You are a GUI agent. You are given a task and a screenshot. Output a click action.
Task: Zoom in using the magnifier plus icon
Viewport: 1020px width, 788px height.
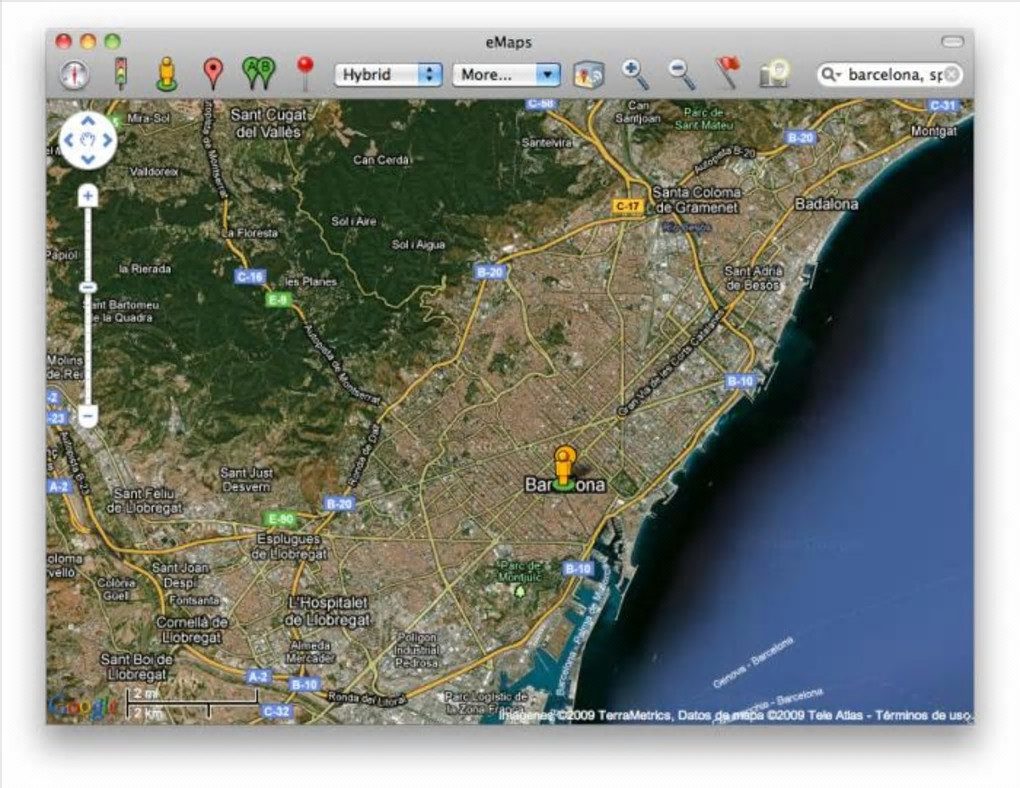coord(635,74)
